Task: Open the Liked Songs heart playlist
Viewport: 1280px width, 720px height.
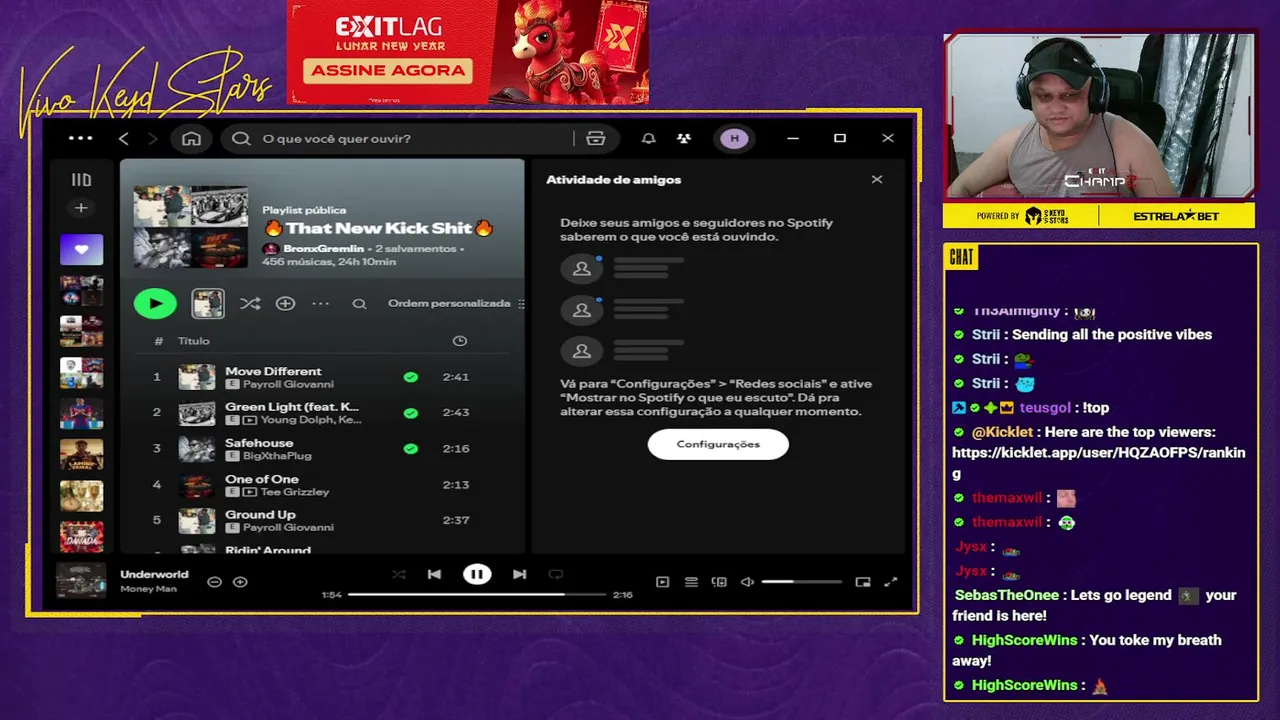Action: pyautogui.click(x=81, y=249)
